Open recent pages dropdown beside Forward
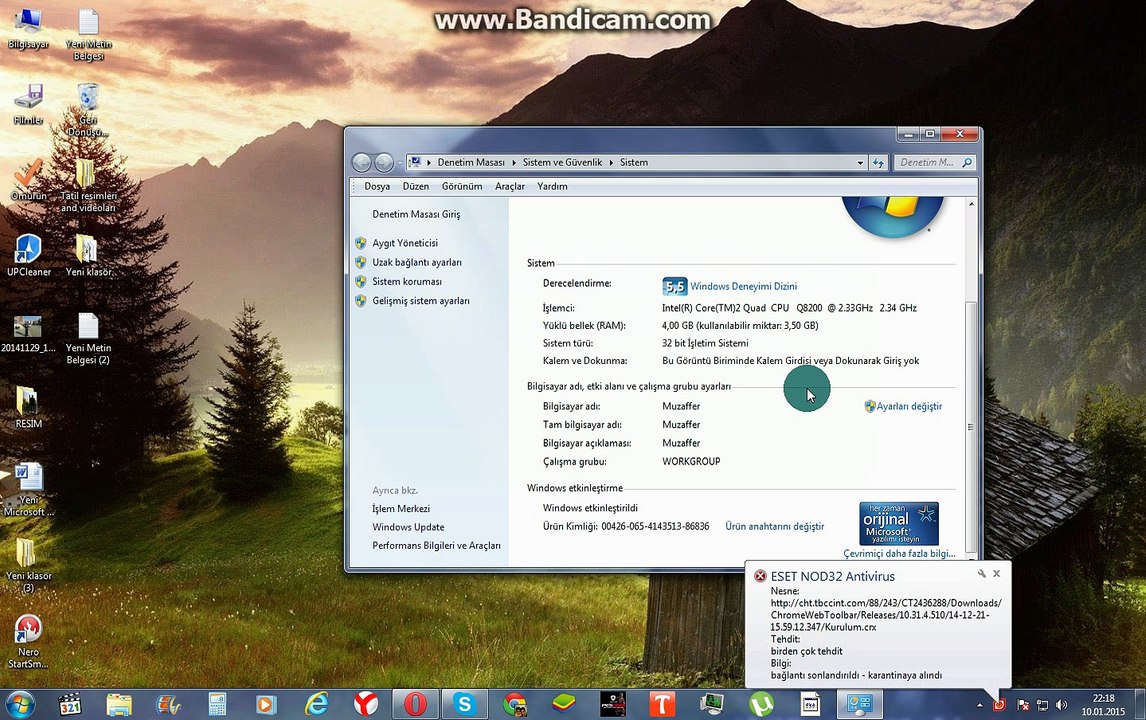Viewport: 1146px width, 720px height. 399,163
